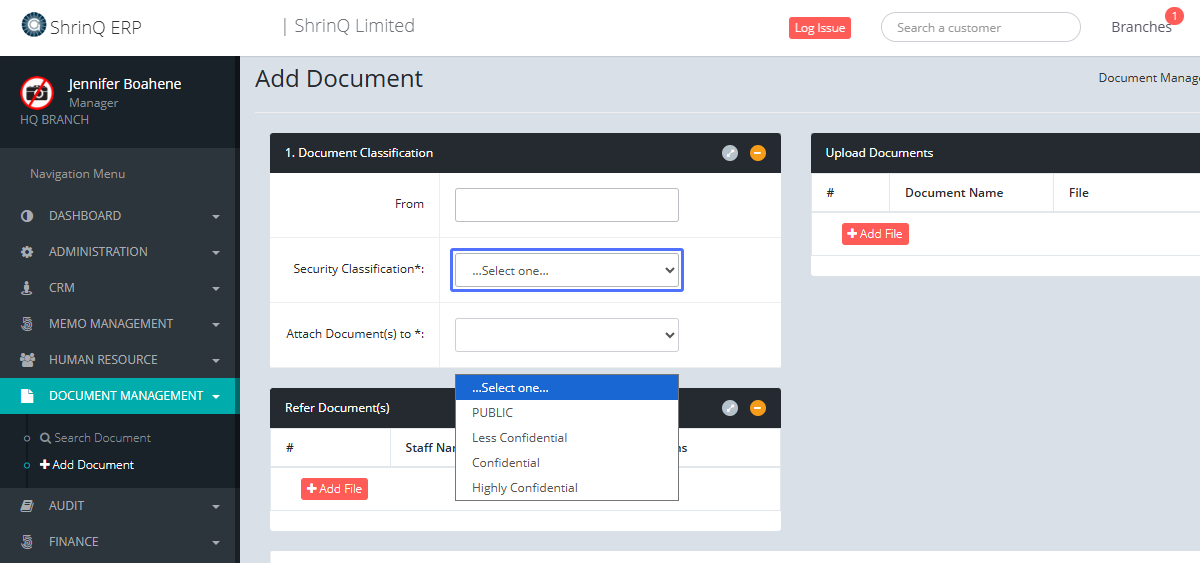This screenshot has height=563, width=1200.
Task: Open Dashboard from sidebar icon
Action: coord(27,216)
